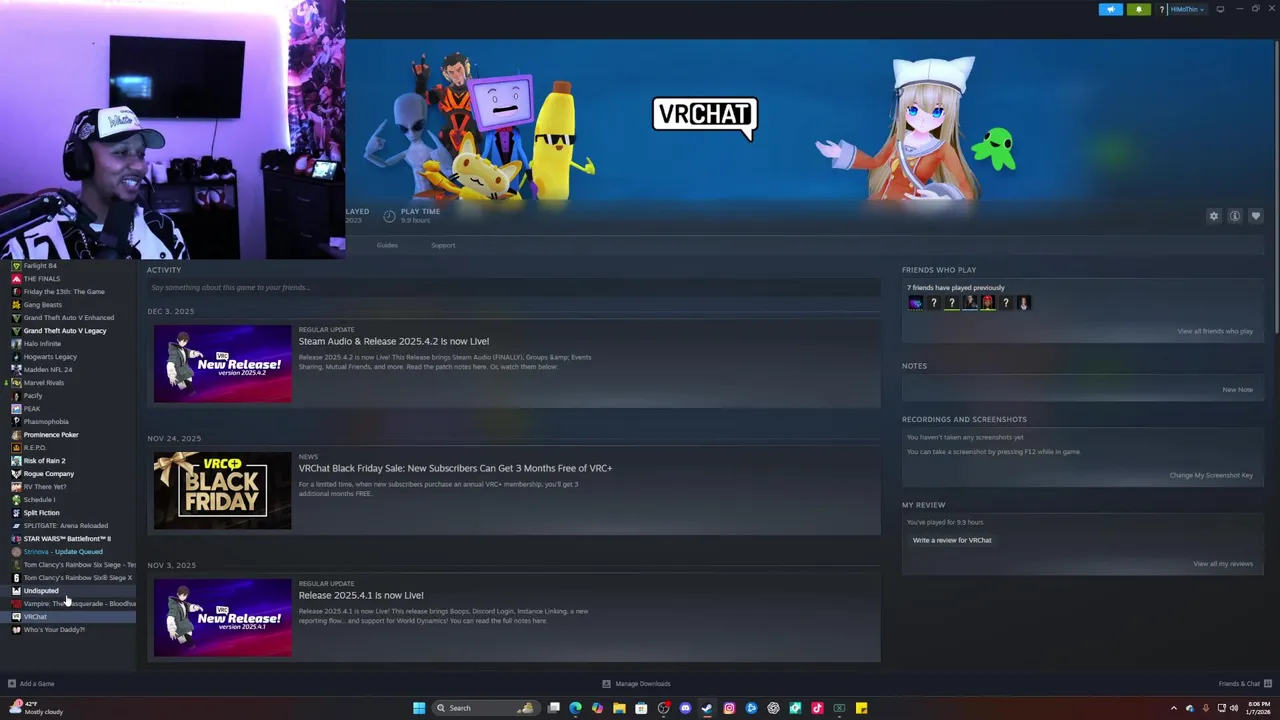
Task: Select Phasmophobia in library list
Action: (x=46, y=422)
